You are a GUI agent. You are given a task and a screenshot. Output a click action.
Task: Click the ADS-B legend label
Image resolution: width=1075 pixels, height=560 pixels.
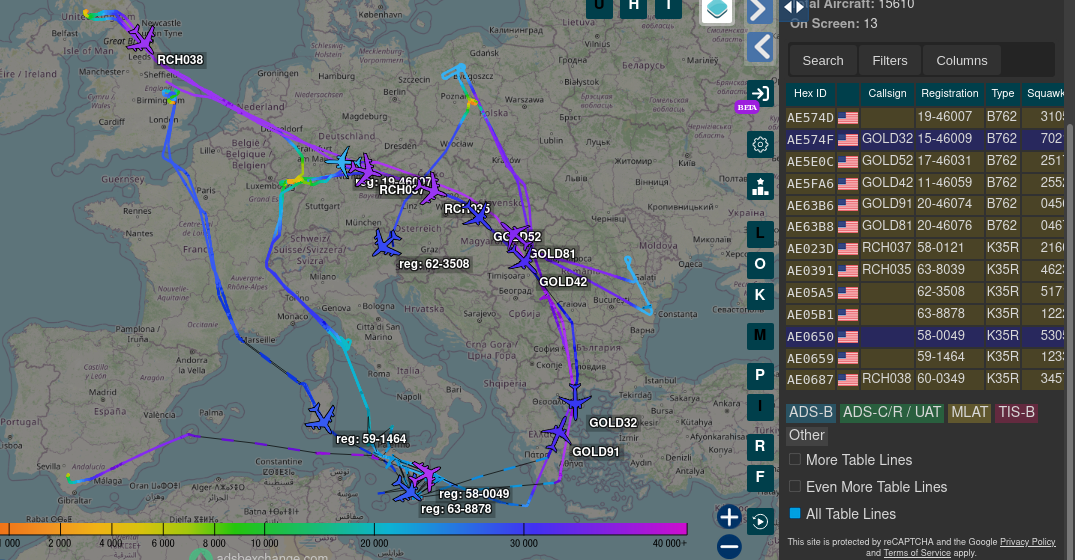[811, 412]
